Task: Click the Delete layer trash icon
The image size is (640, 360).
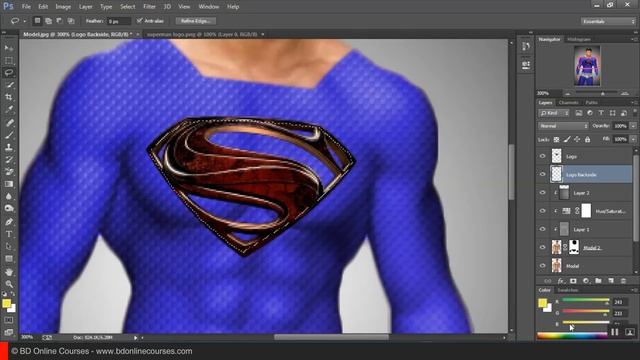Action: tap(623, 281)
